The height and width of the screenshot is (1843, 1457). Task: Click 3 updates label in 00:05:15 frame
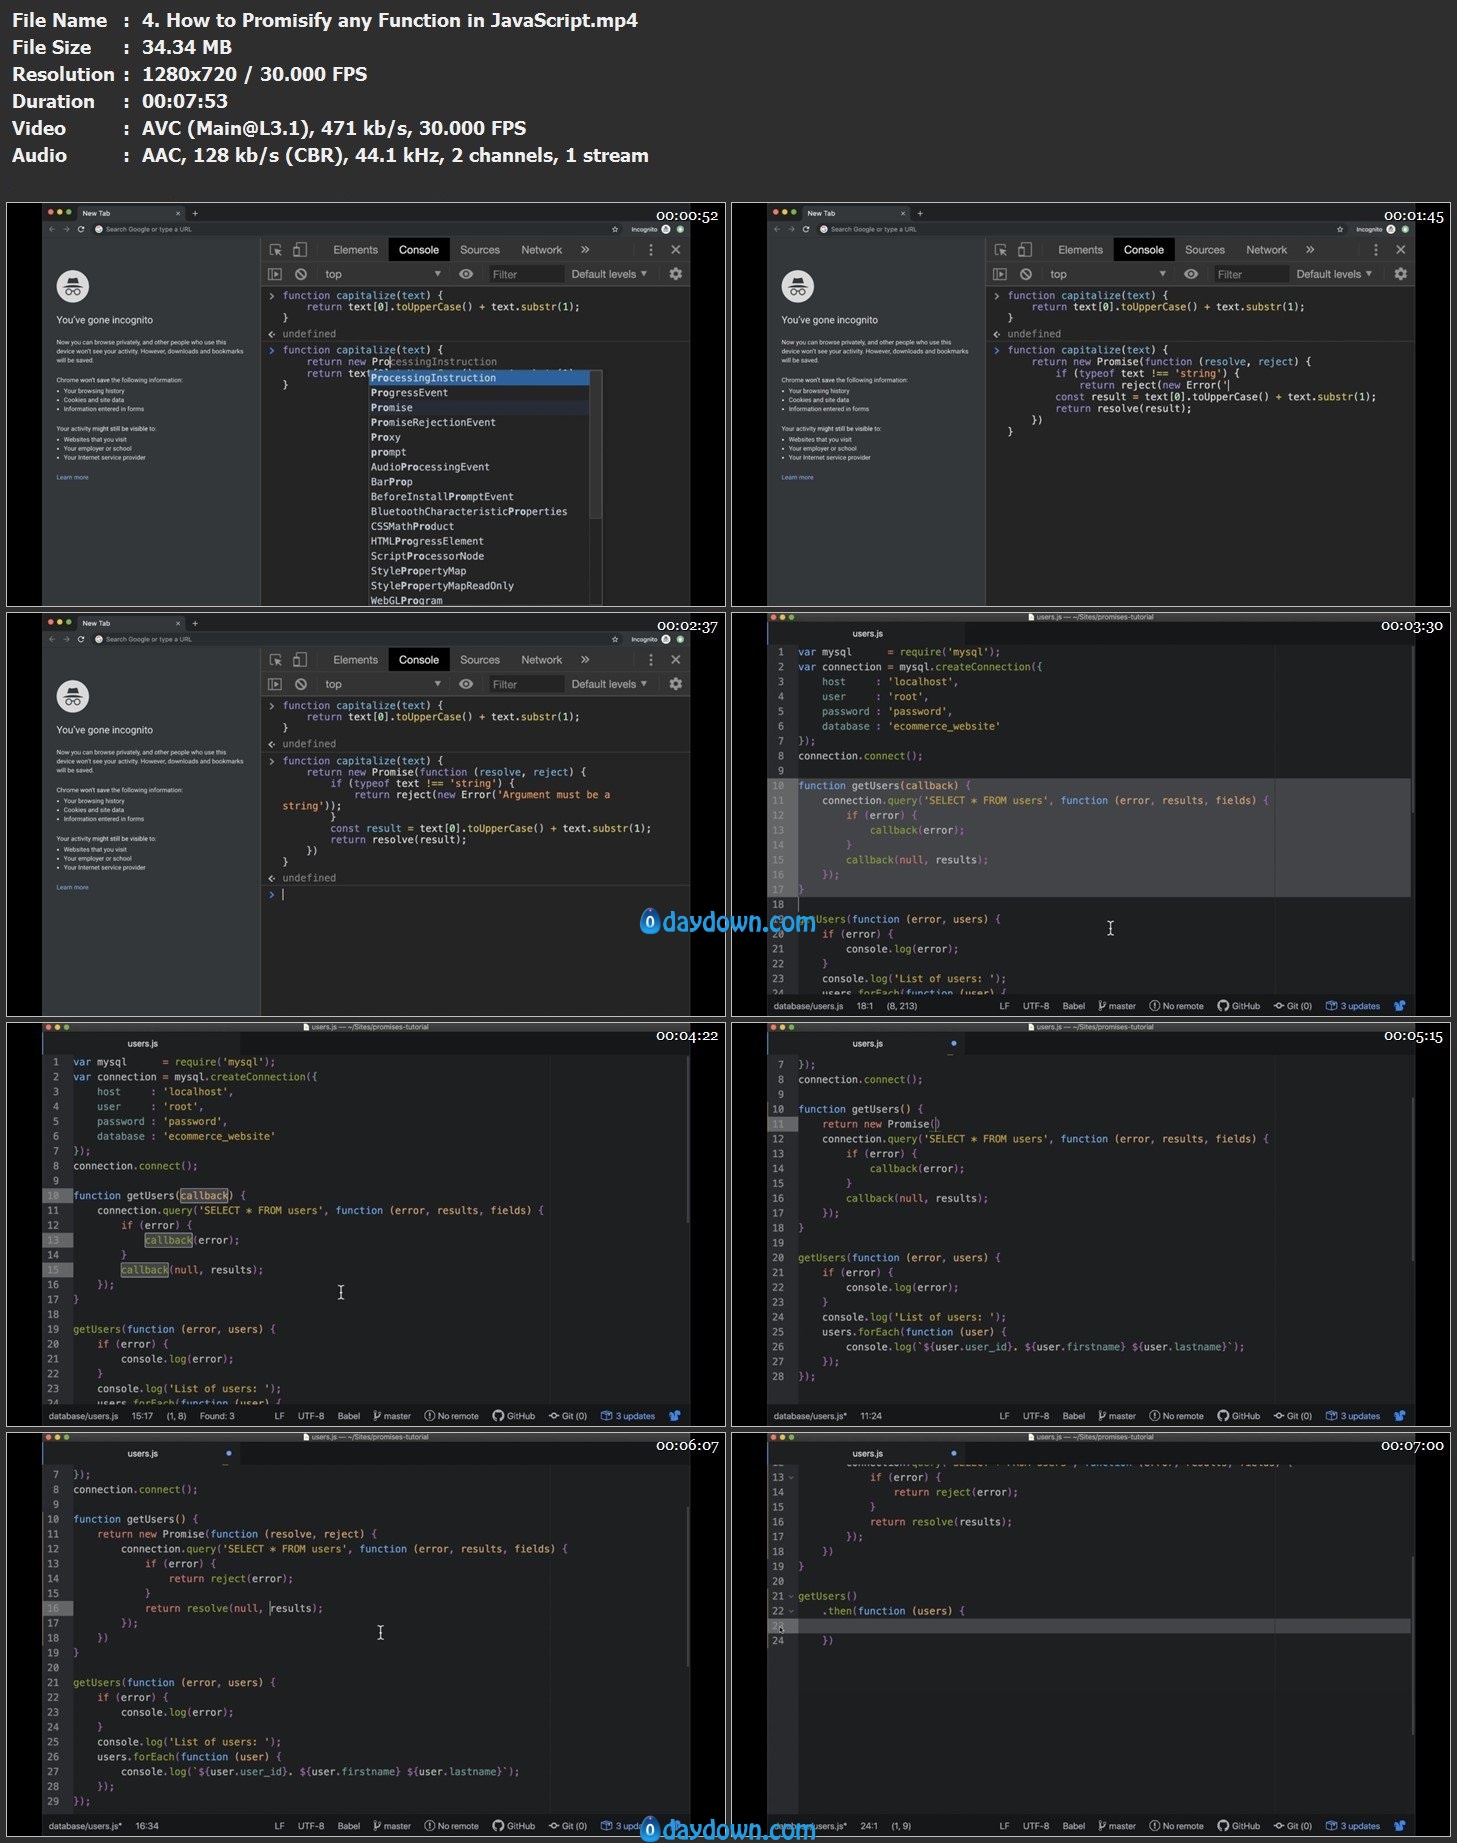(1360, 1416)
